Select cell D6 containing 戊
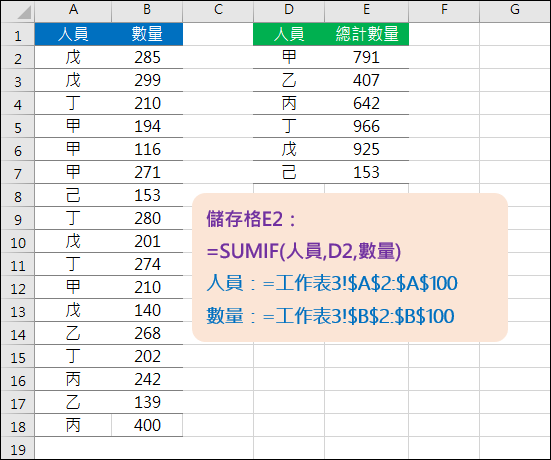This screenshot has height=460, width=551. tap(289, 149)
